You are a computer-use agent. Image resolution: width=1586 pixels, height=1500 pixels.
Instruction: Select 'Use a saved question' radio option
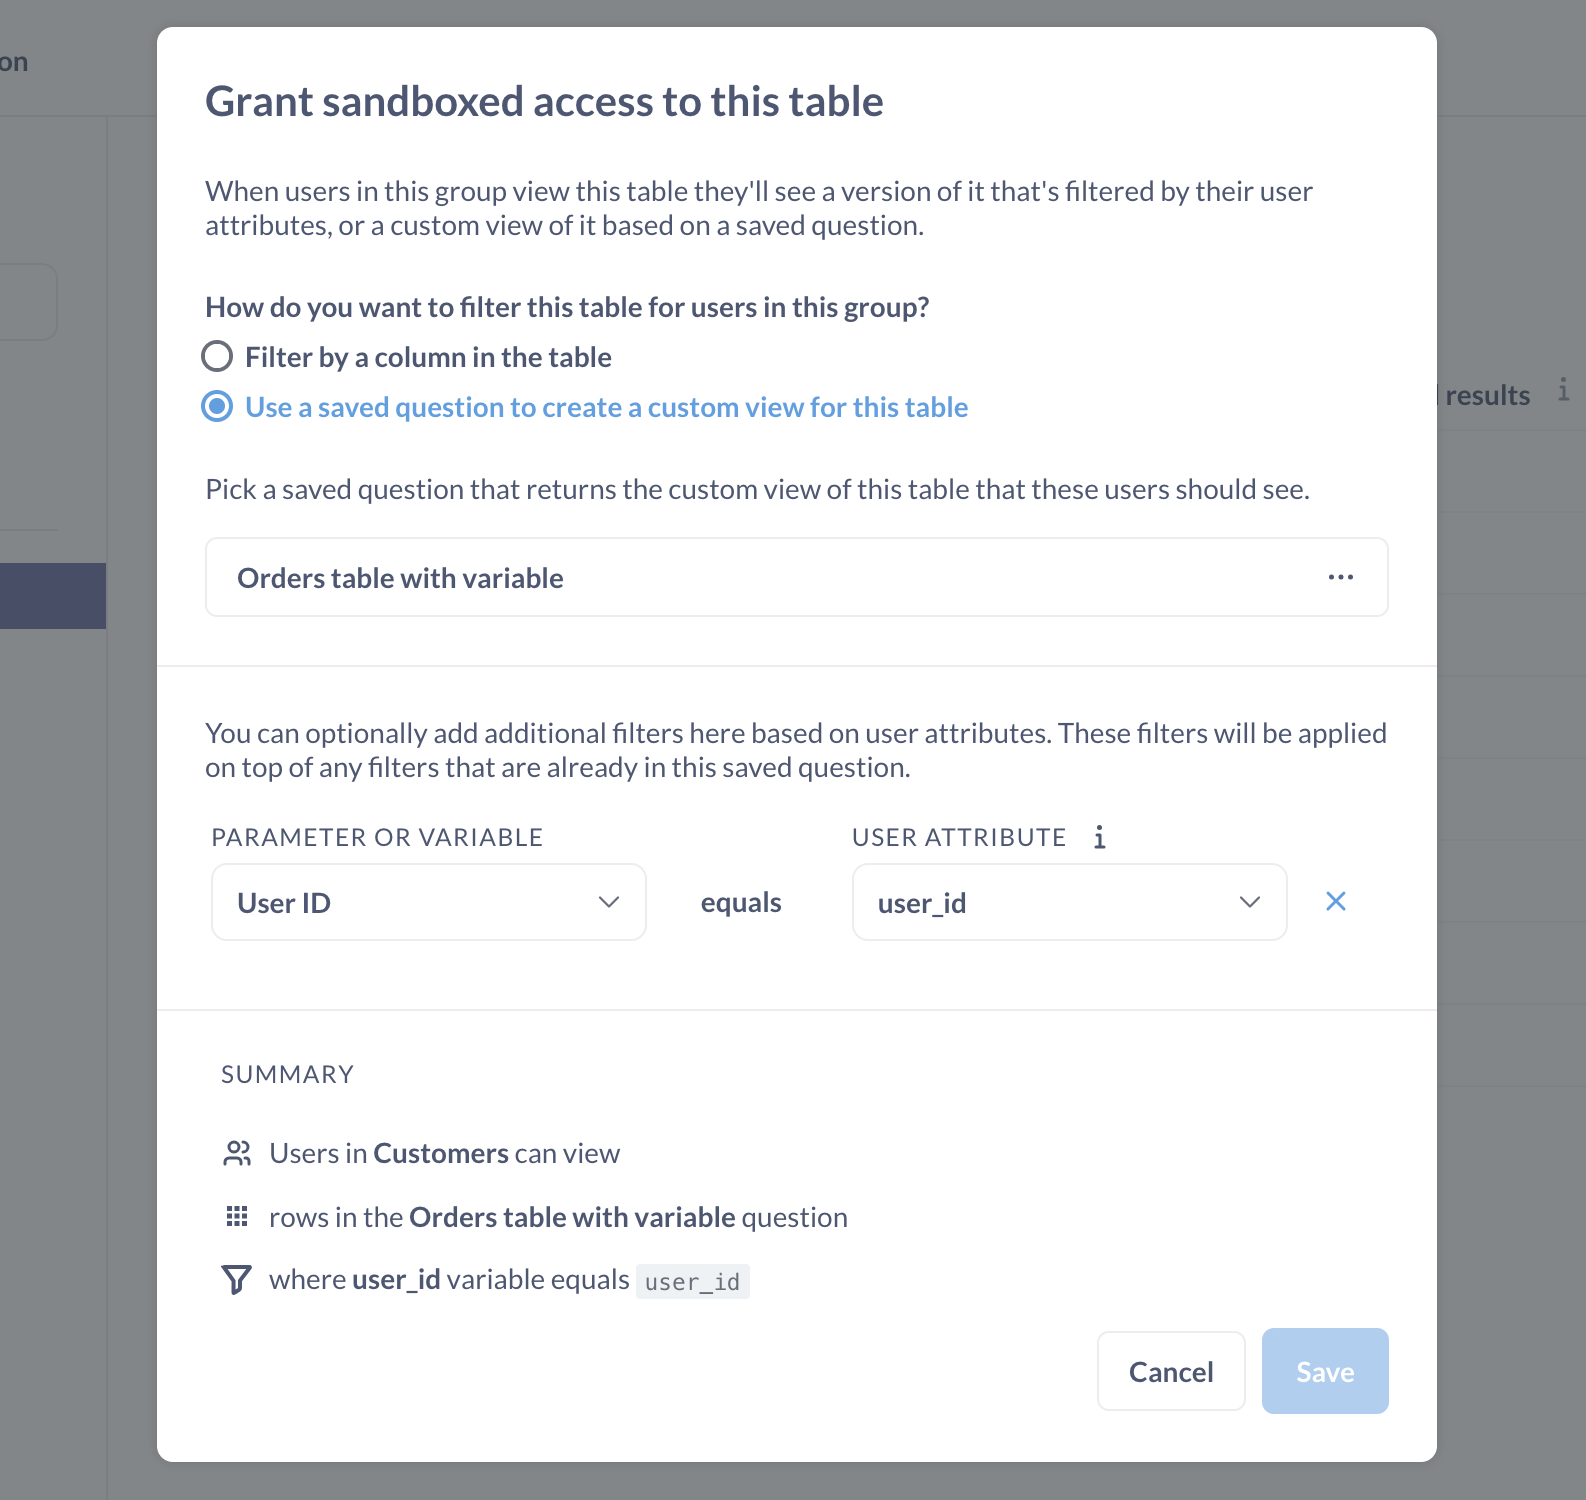217,406
